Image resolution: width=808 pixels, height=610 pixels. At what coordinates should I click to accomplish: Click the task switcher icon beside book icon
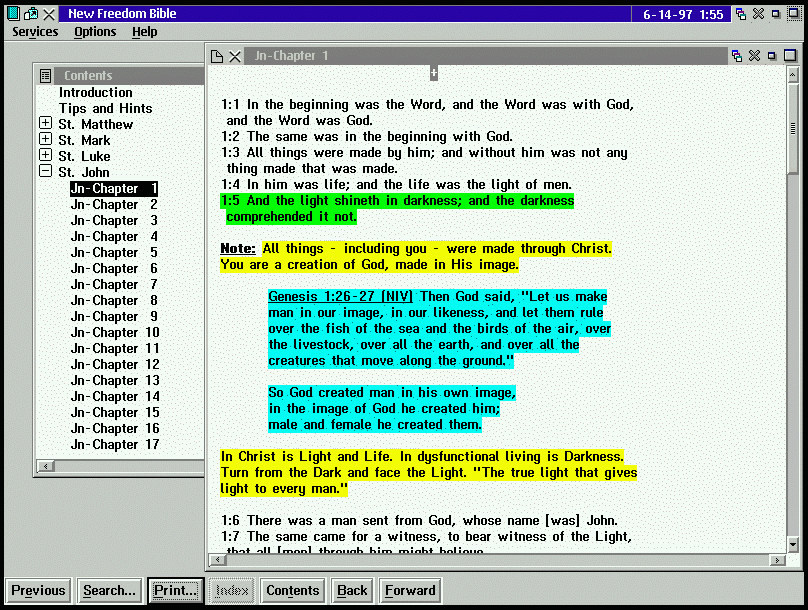[x=30, y=14]
